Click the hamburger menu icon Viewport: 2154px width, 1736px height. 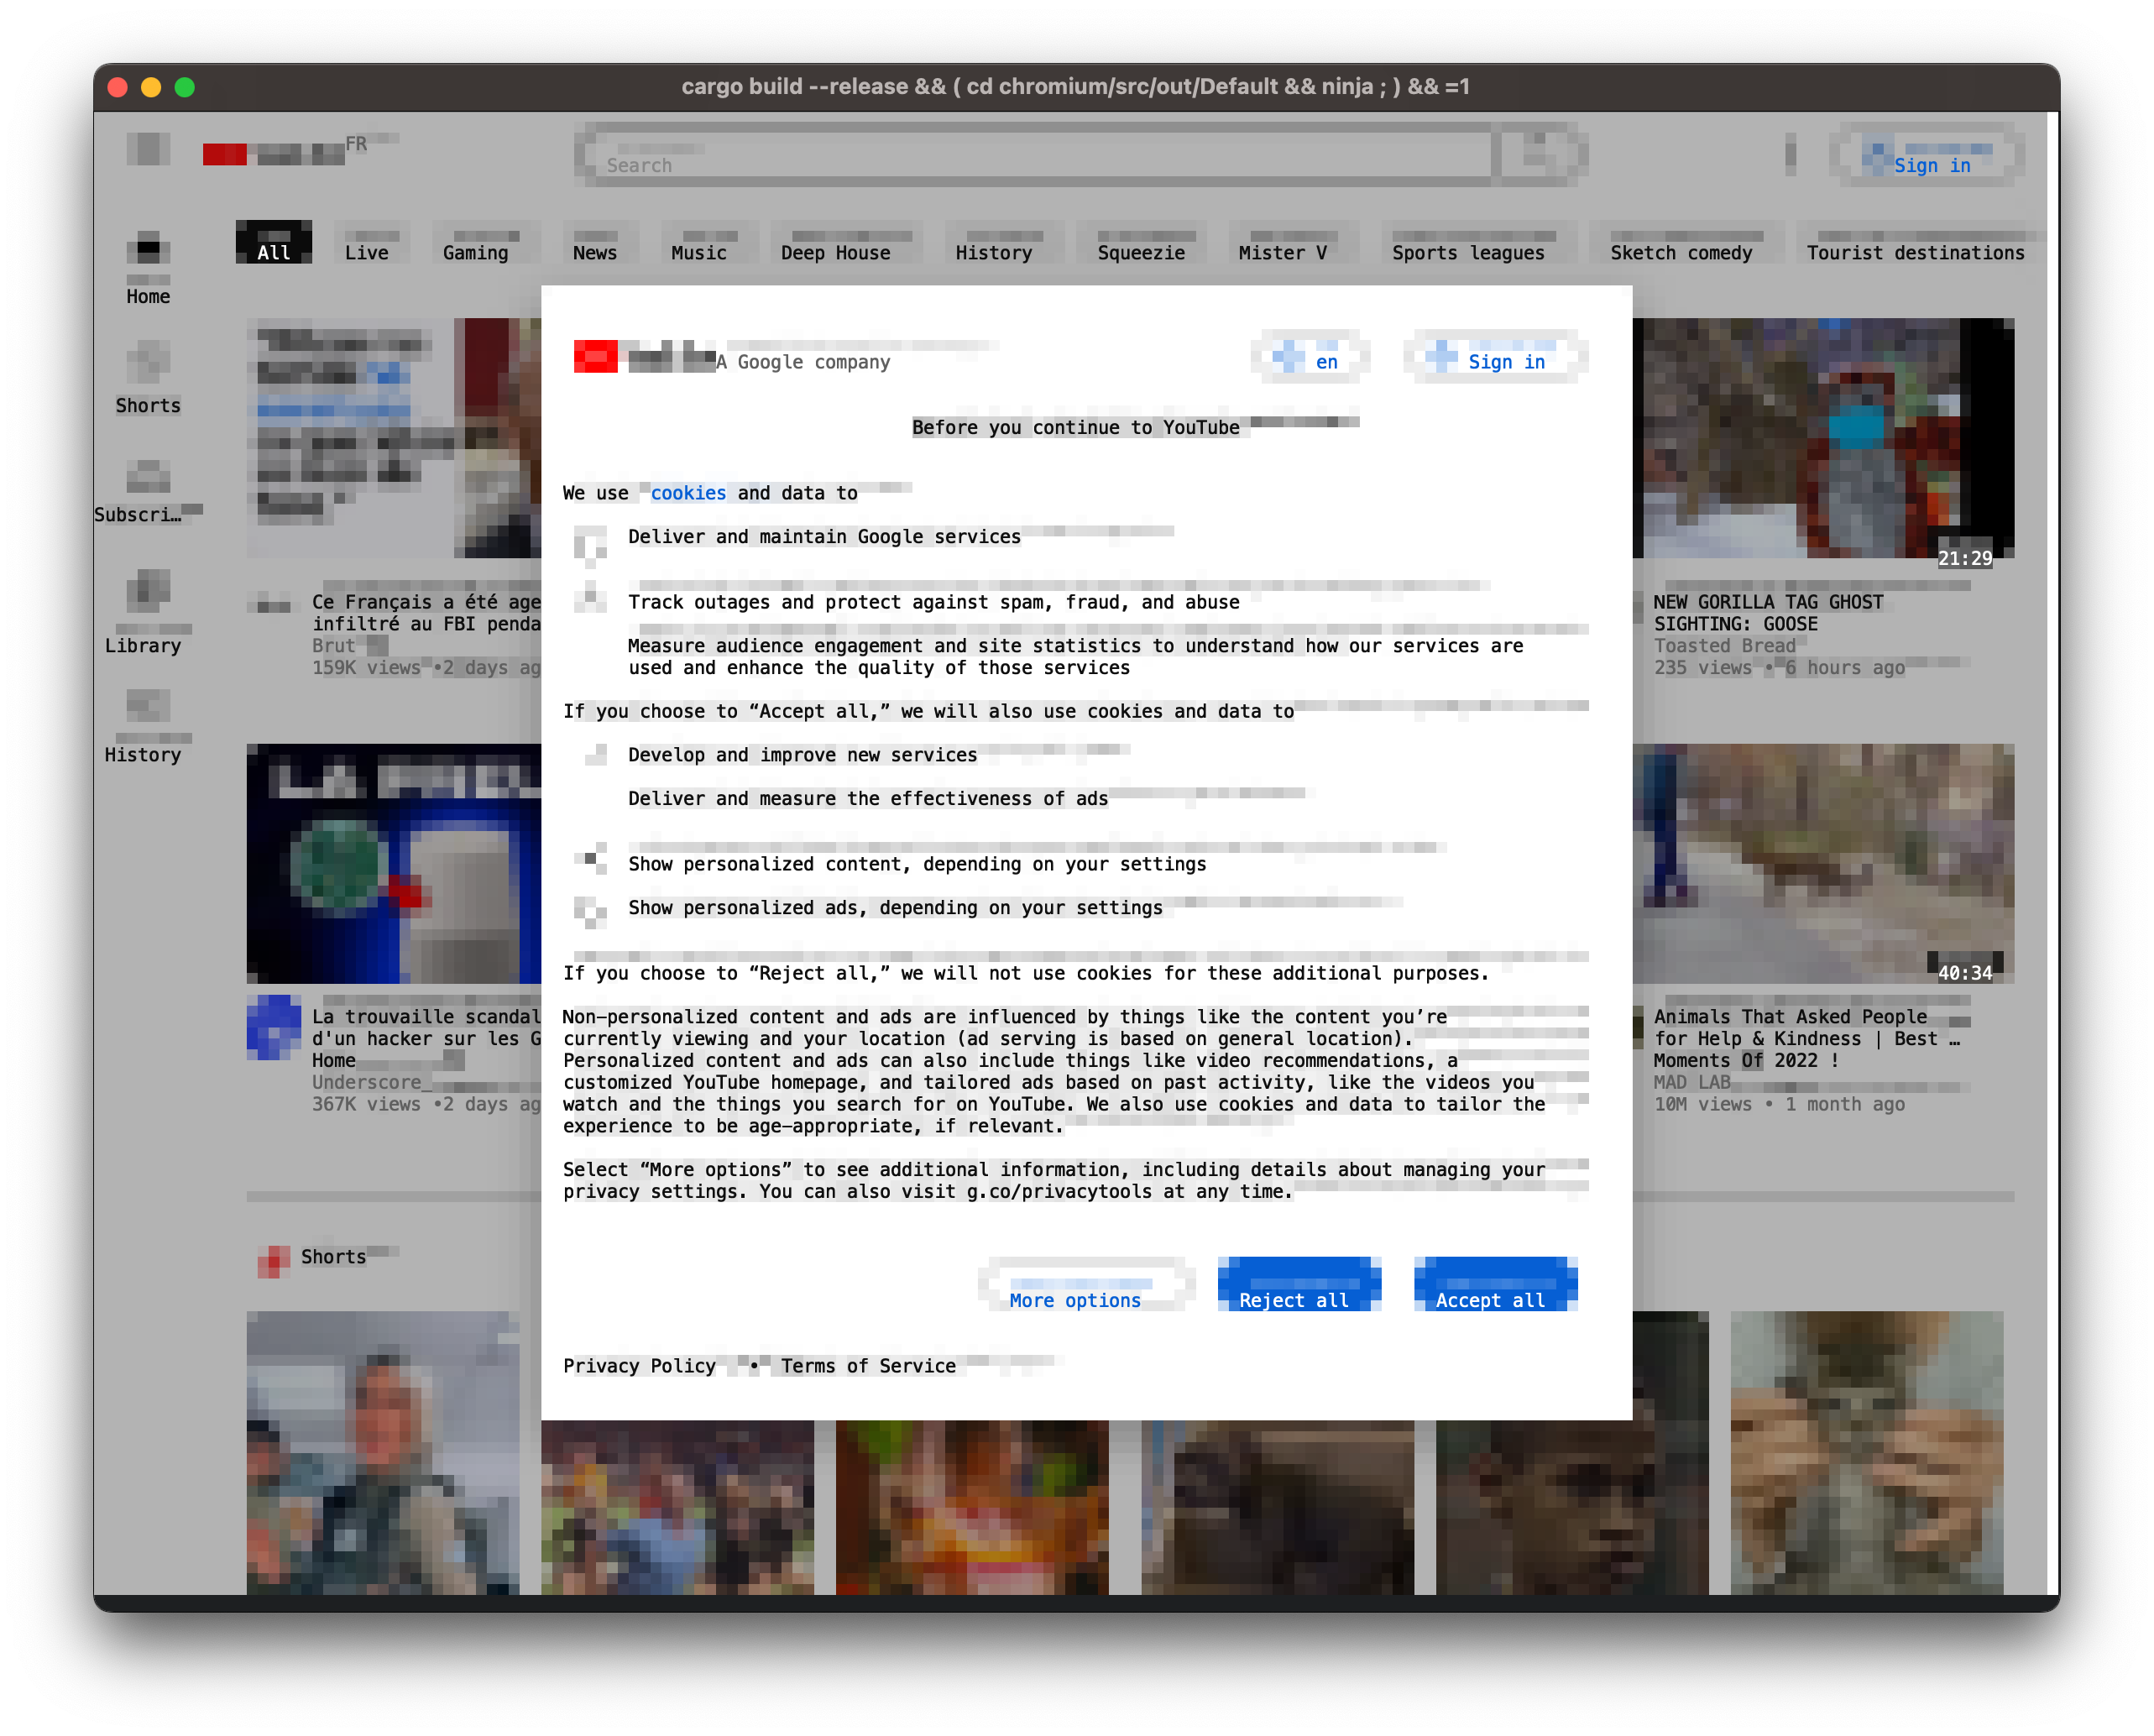[x=148, y=149]
